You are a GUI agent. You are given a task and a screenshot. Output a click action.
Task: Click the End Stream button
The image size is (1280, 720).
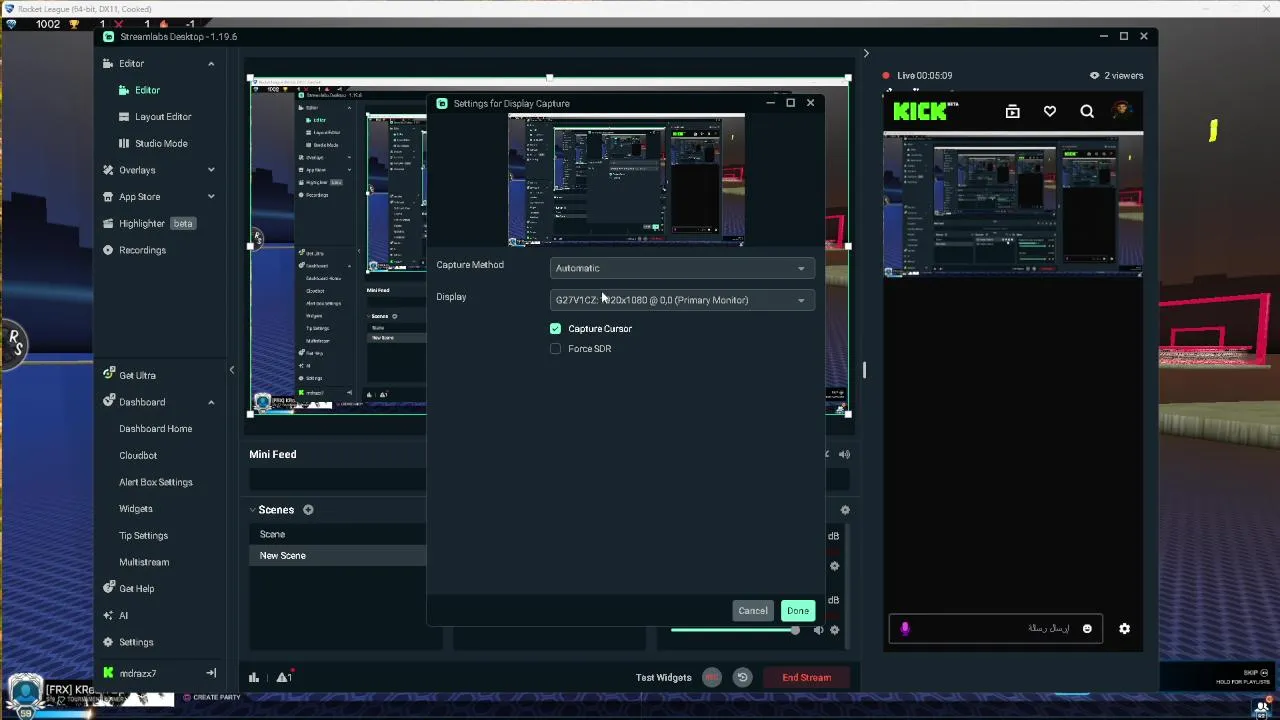click(x=806, y=678)
